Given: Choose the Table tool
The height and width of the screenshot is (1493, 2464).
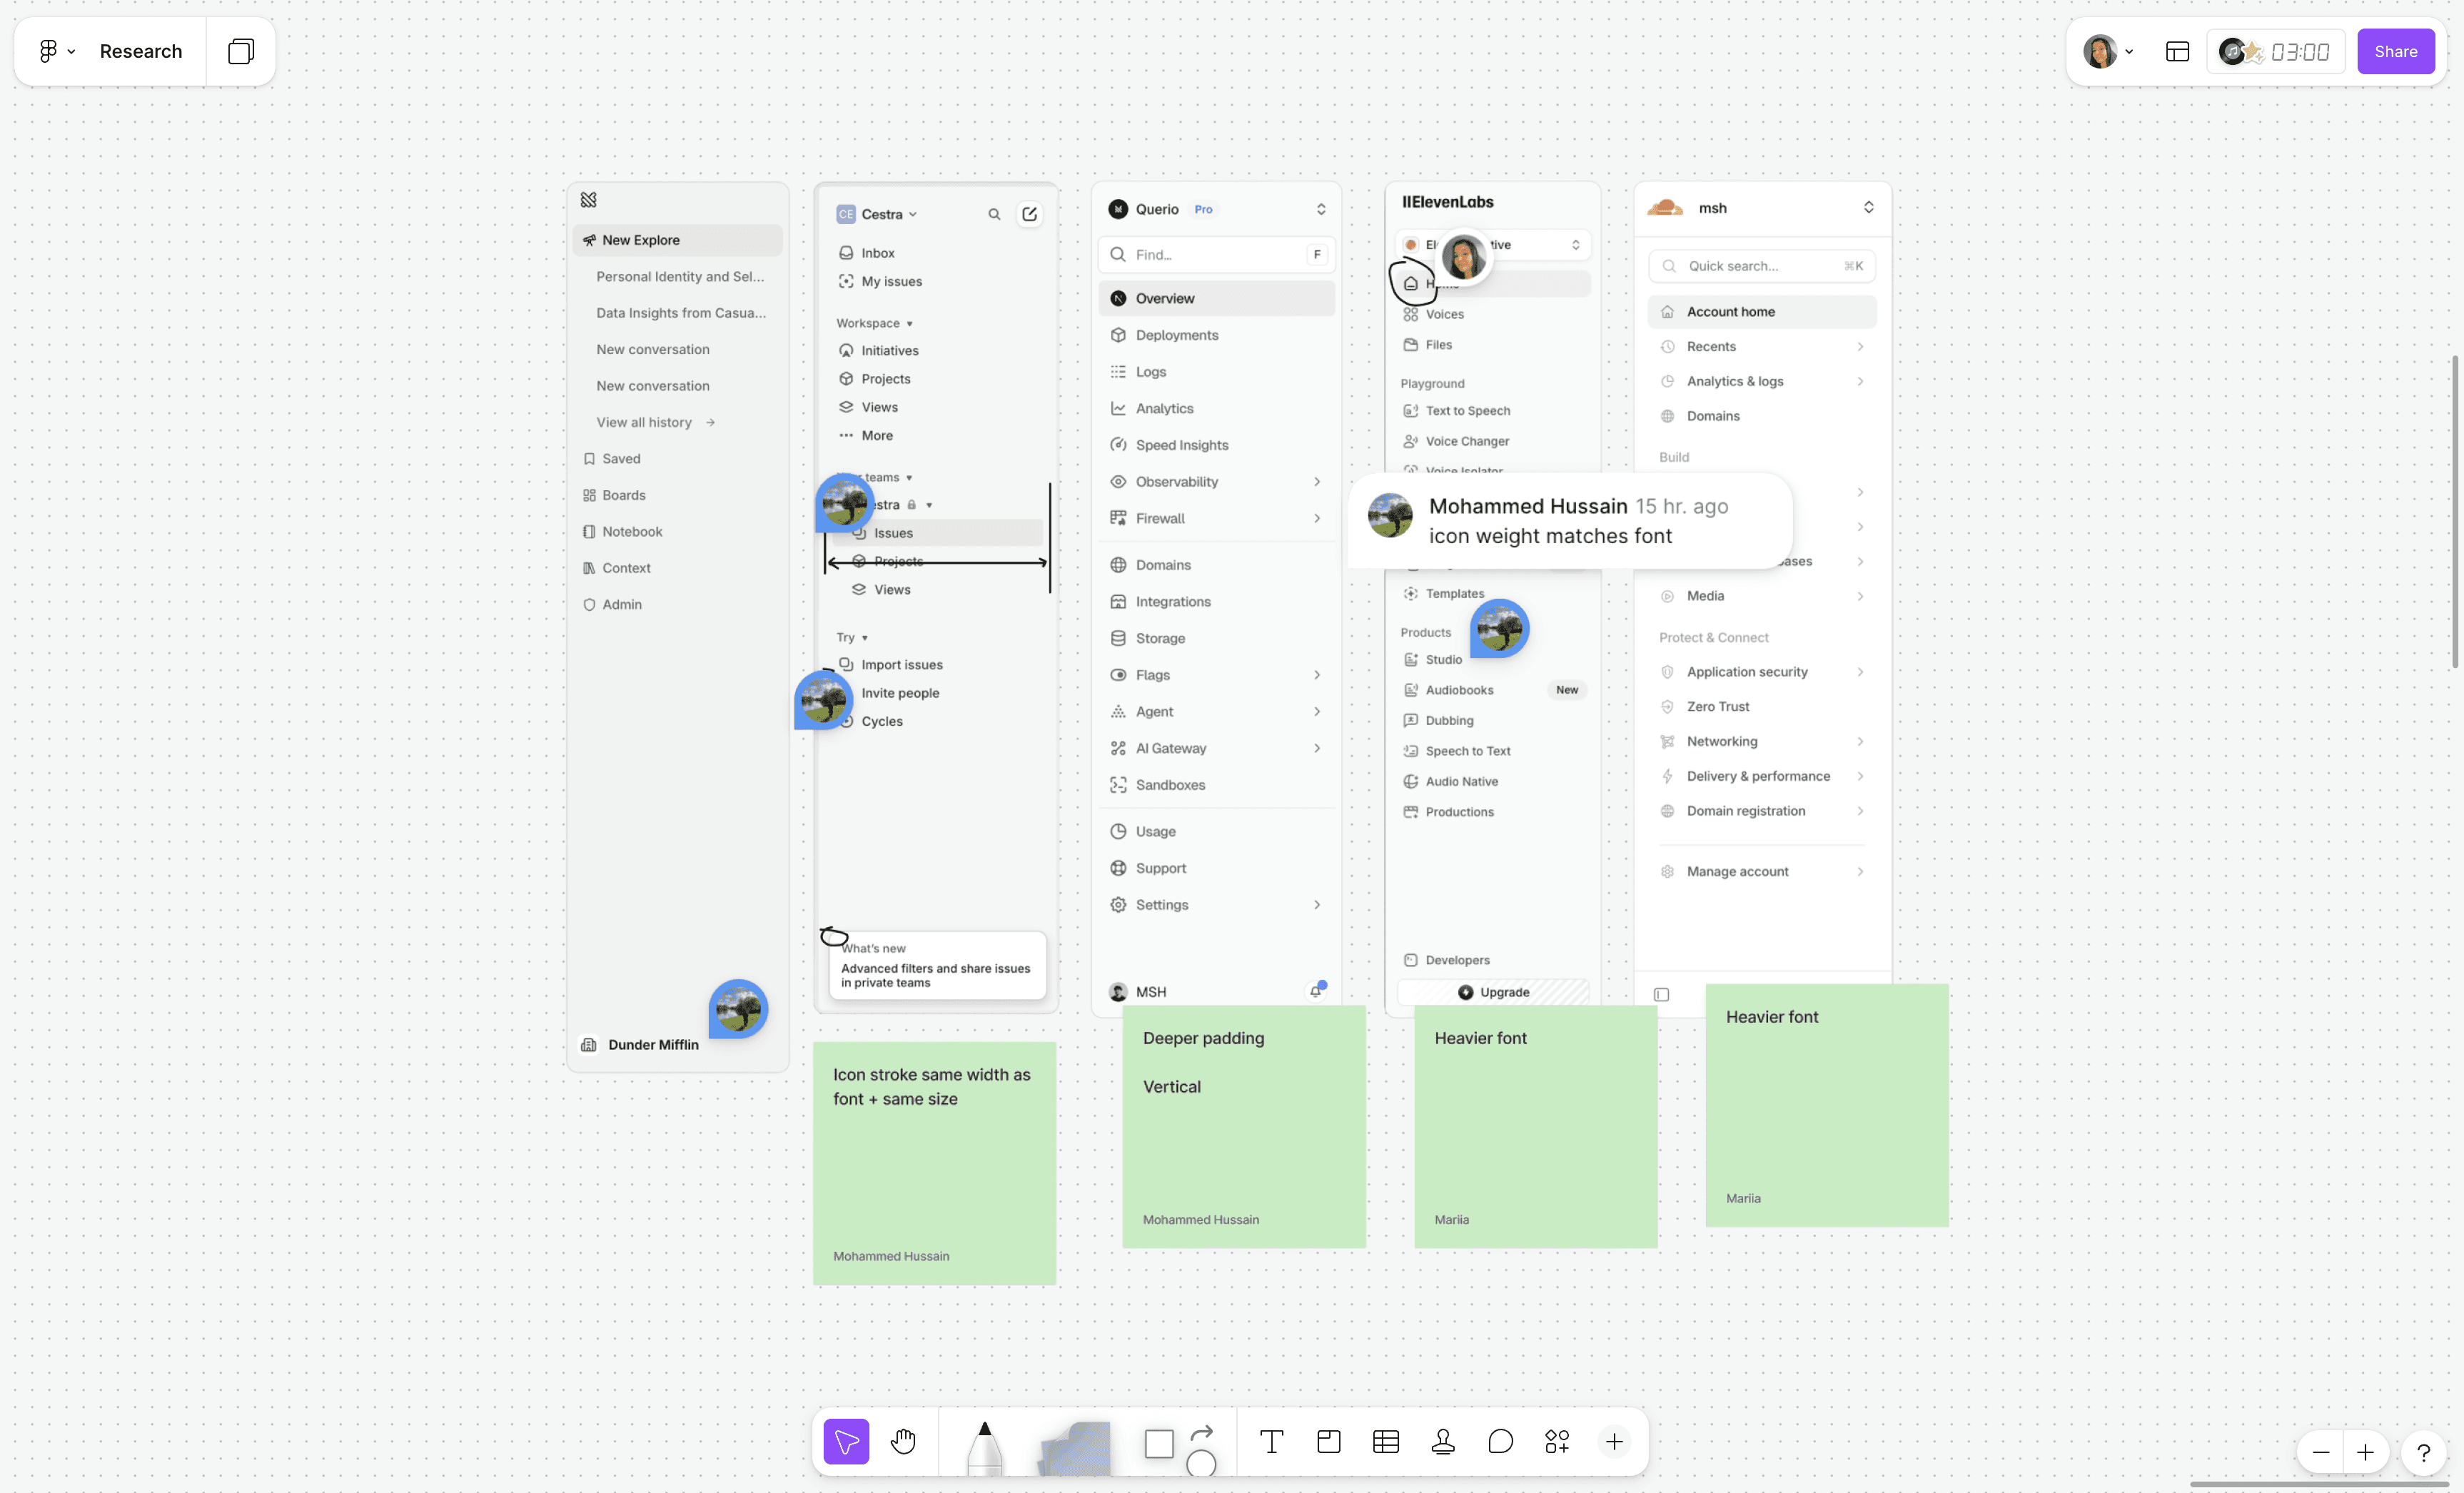Looking at the screenshot, I should point(1385,1441).
